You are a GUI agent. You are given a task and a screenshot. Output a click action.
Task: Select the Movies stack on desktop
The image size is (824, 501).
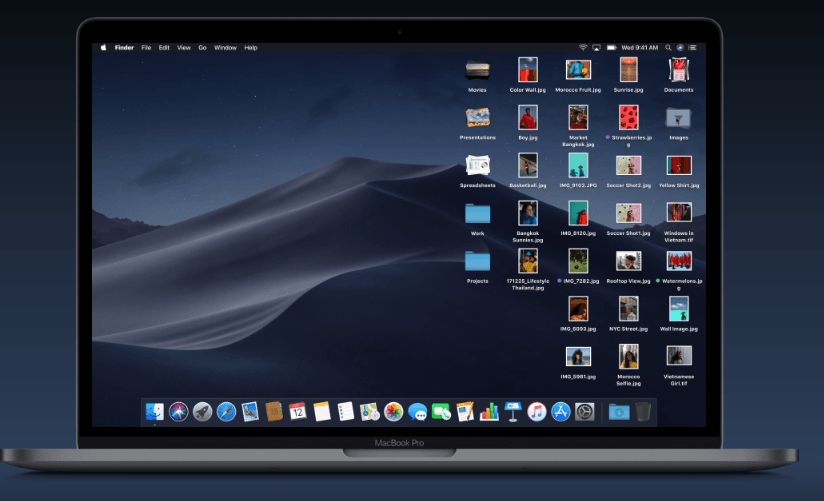pos(478,70)
